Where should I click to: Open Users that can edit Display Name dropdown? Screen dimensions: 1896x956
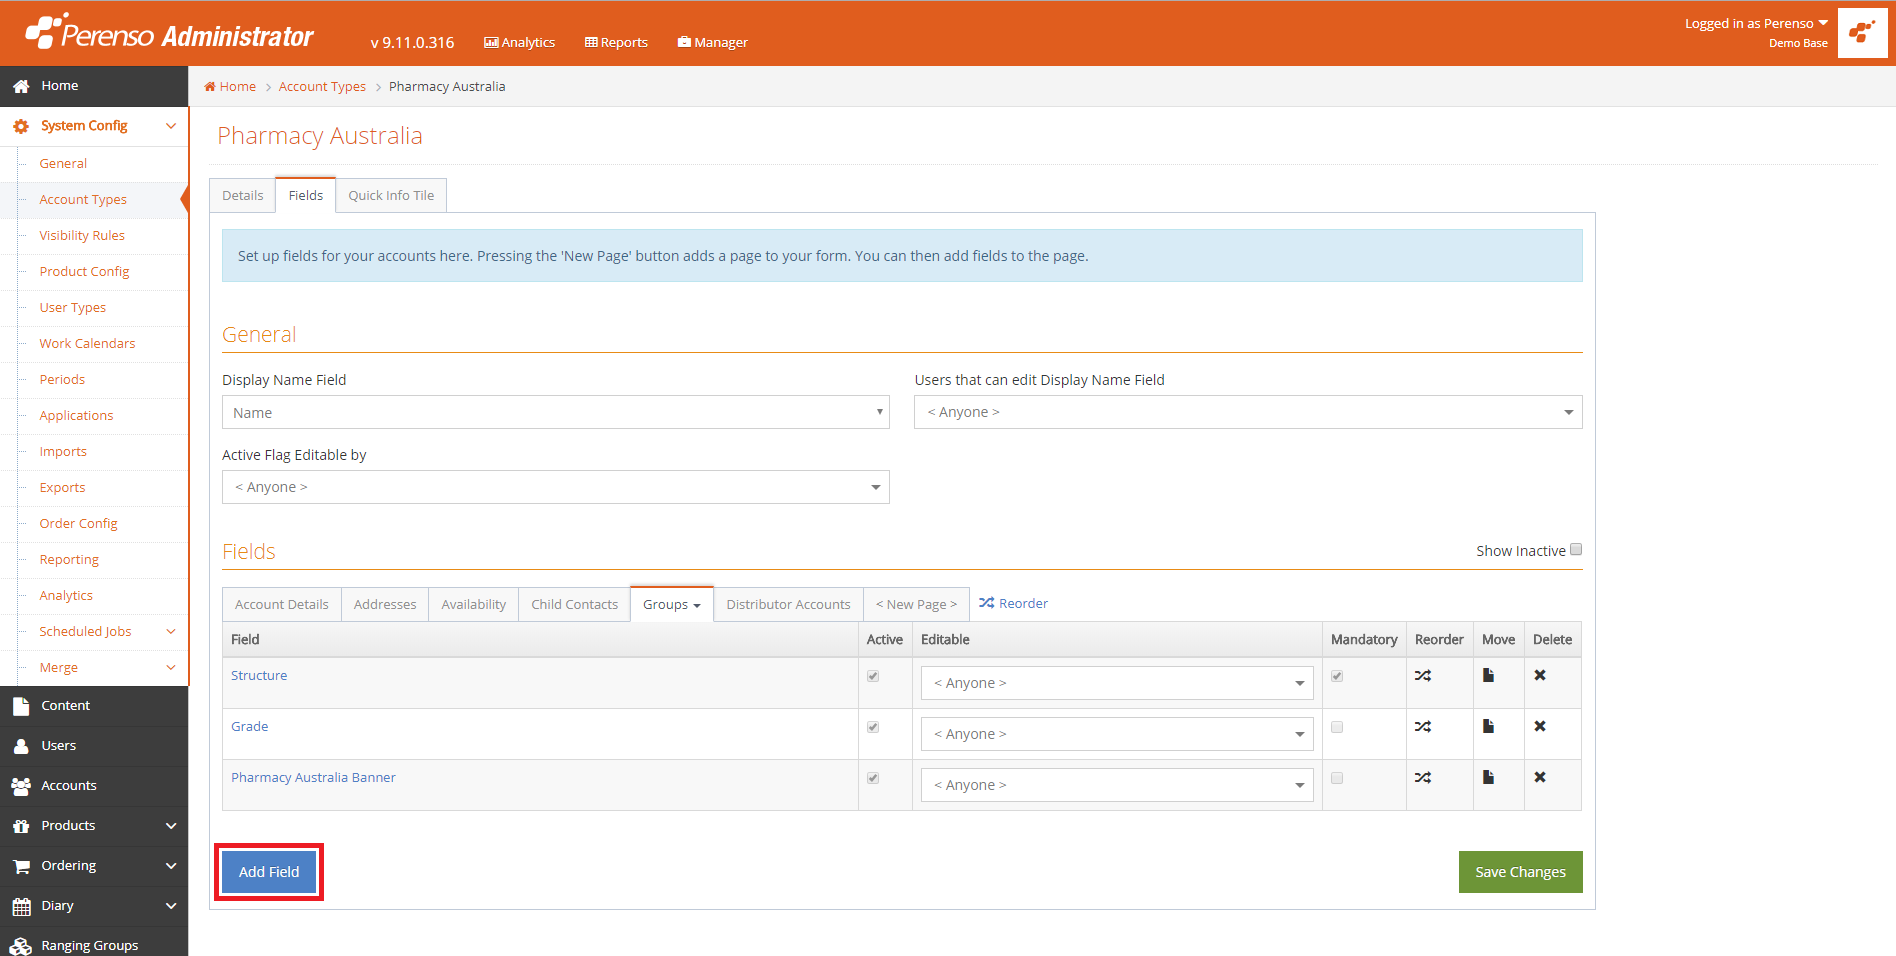[x=1248, y=412]
